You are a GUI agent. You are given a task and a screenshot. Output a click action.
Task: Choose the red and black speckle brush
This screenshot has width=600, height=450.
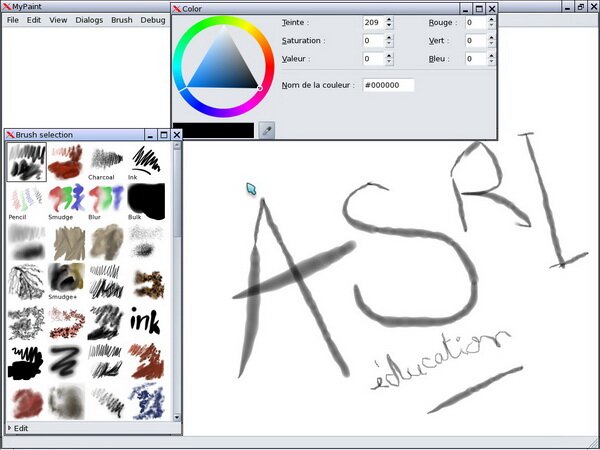[x=66, y=321]
